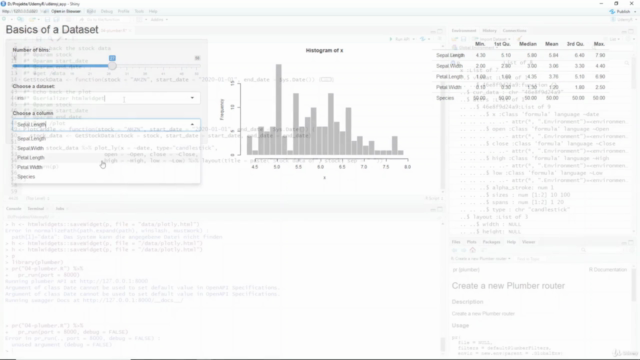Click 'Sepal.Length' row label in summary table
Image resolution: width=640 pixels, height=360 pixels.
tap(450, 55)
